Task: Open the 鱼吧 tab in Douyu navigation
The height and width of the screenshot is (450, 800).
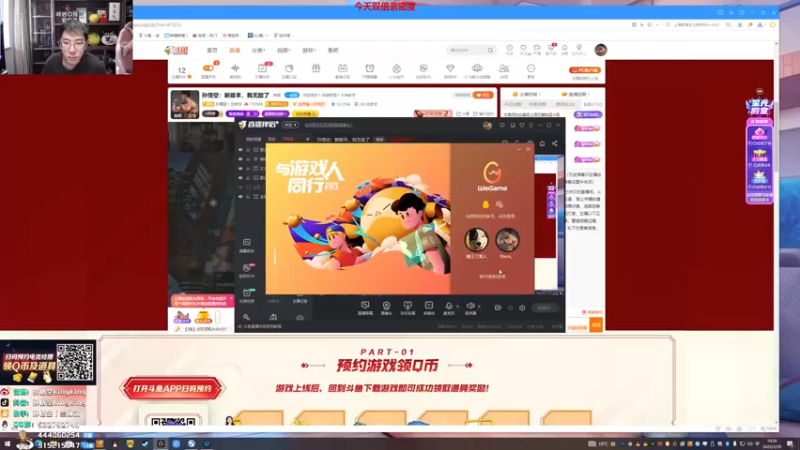Action: click(x=333, y=51)
